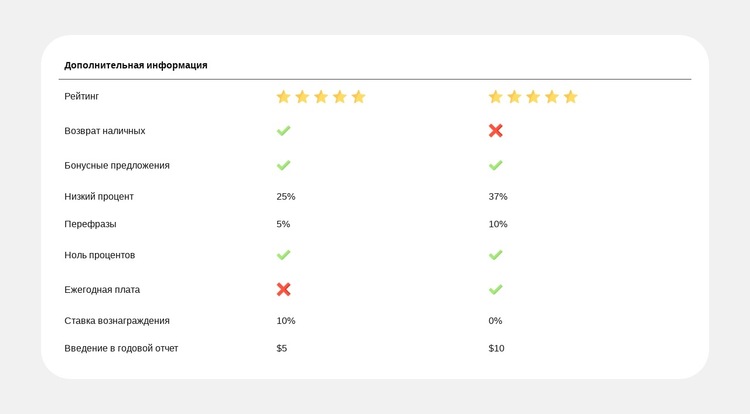Click the 10% Ставка вознаграждения value
Screen dimensions: 750x414
pyautogui.click(x=286, y=321)
